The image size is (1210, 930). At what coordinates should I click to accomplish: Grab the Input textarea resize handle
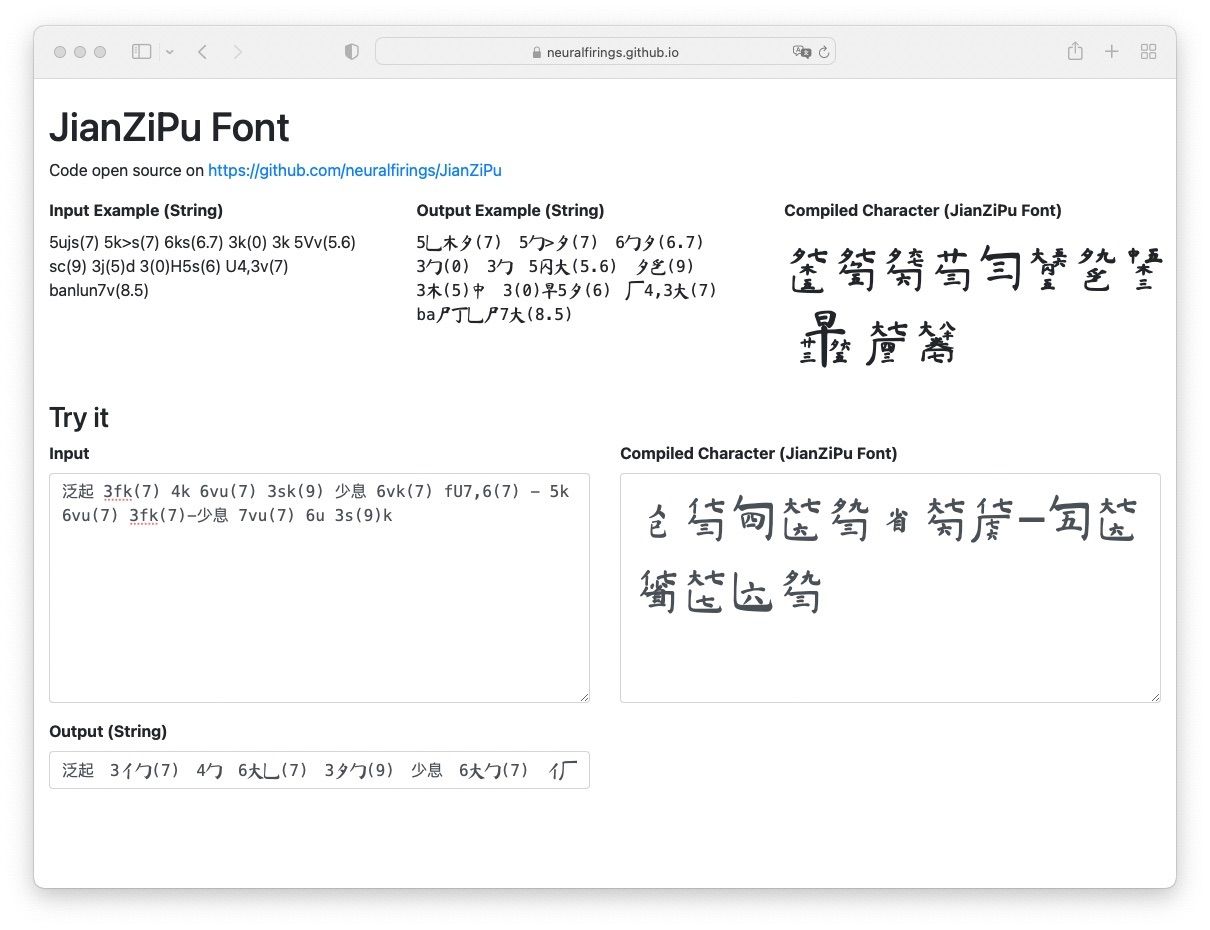tap(586, 697)
